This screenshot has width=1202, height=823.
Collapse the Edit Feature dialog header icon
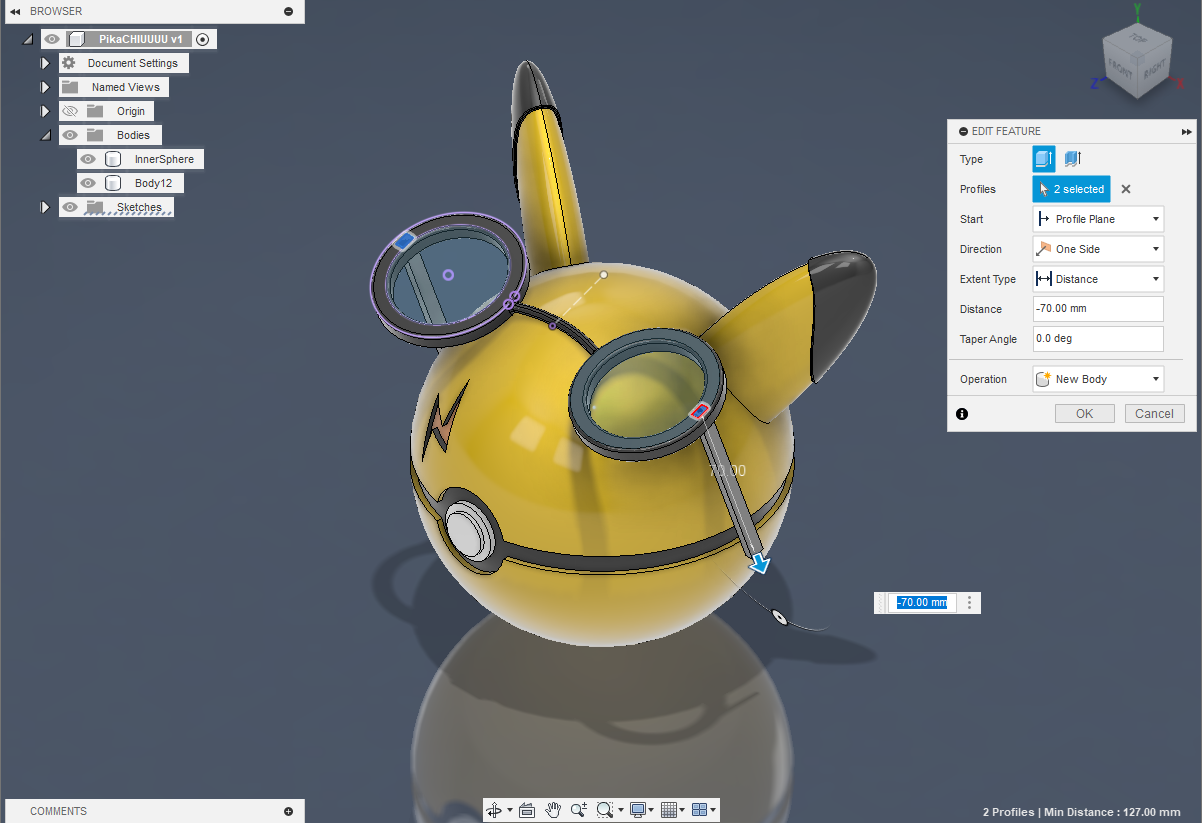[x=963, y=131]
